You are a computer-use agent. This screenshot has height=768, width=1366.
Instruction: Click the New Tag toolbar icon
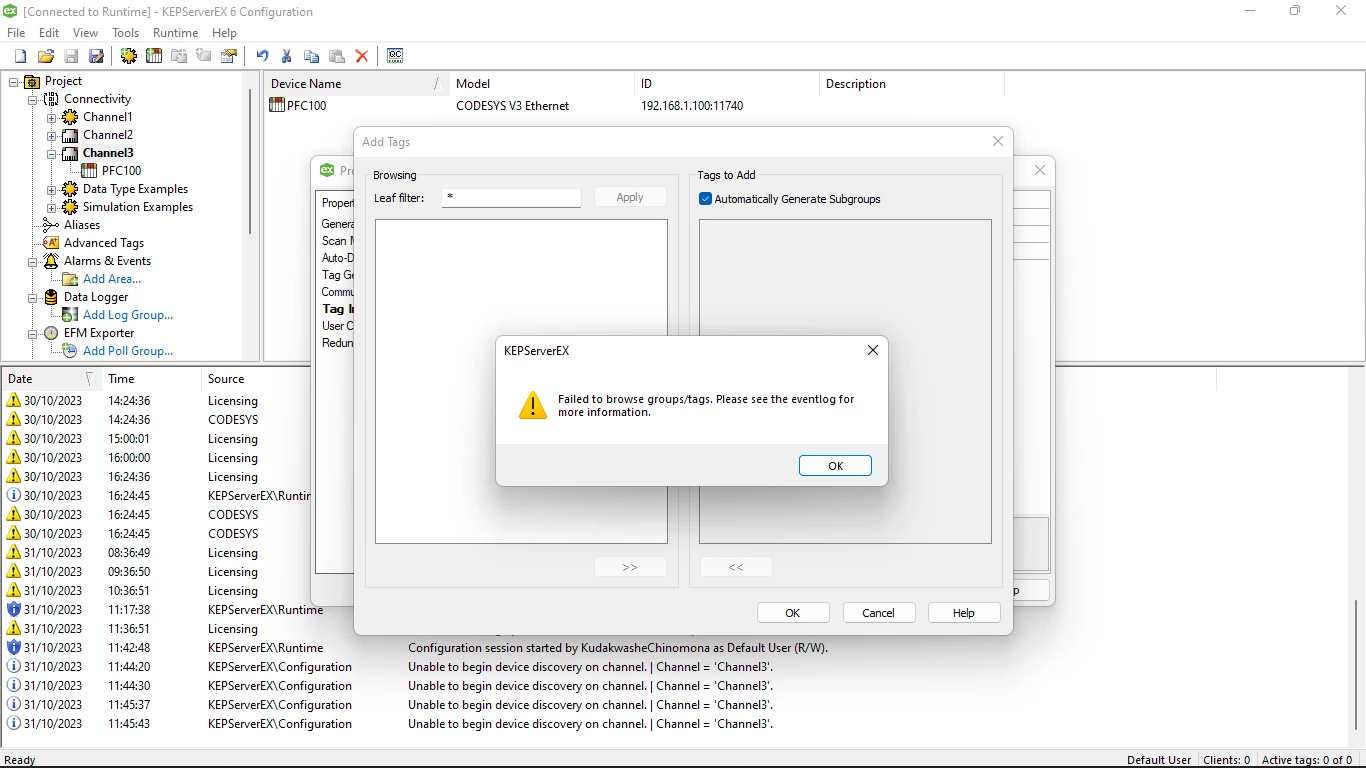pyautogui.click(x=204, y=56)
